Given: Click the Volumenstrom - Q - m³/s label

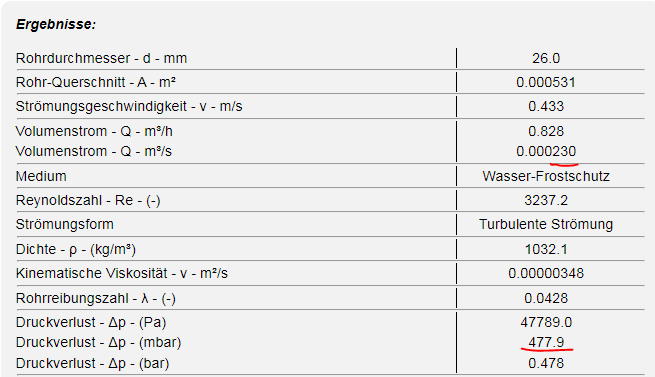Looking at the screenshot, I should pos(94,151).
